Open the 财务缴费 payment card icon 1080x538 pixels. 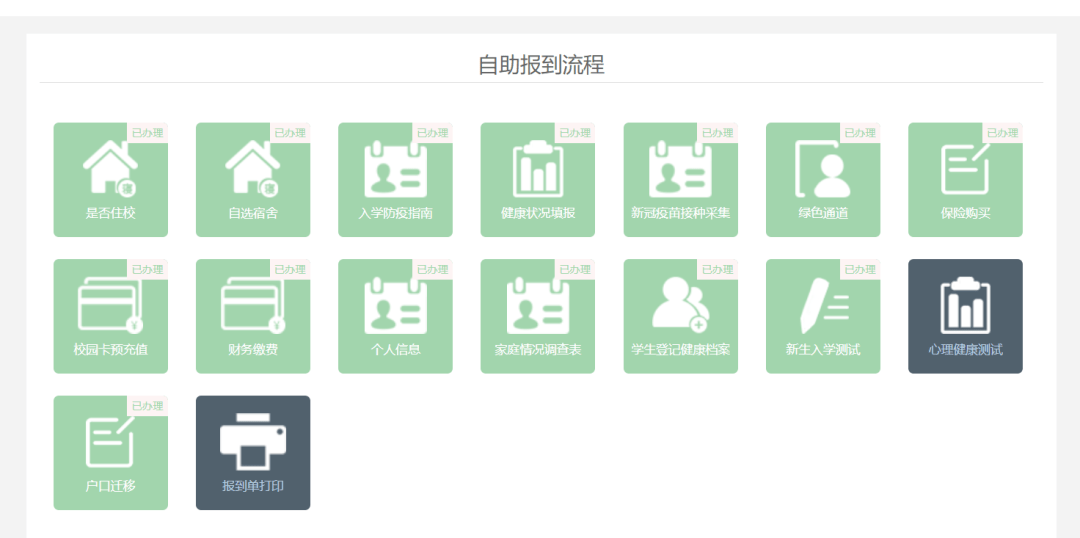253,305
